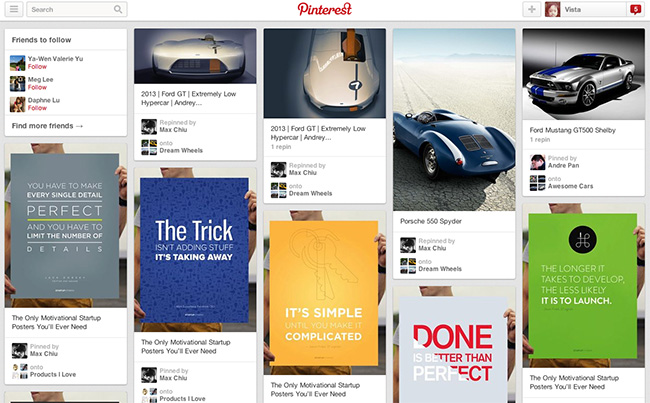Open the hamburger menu icon
Screen dimensions: 650x403
(x=14, y=9)
